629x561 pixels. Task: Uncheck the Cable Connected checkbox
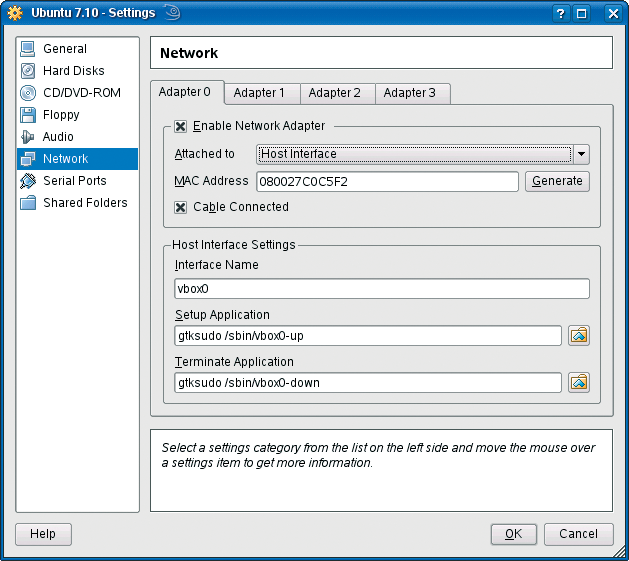(x=180, y=207)
